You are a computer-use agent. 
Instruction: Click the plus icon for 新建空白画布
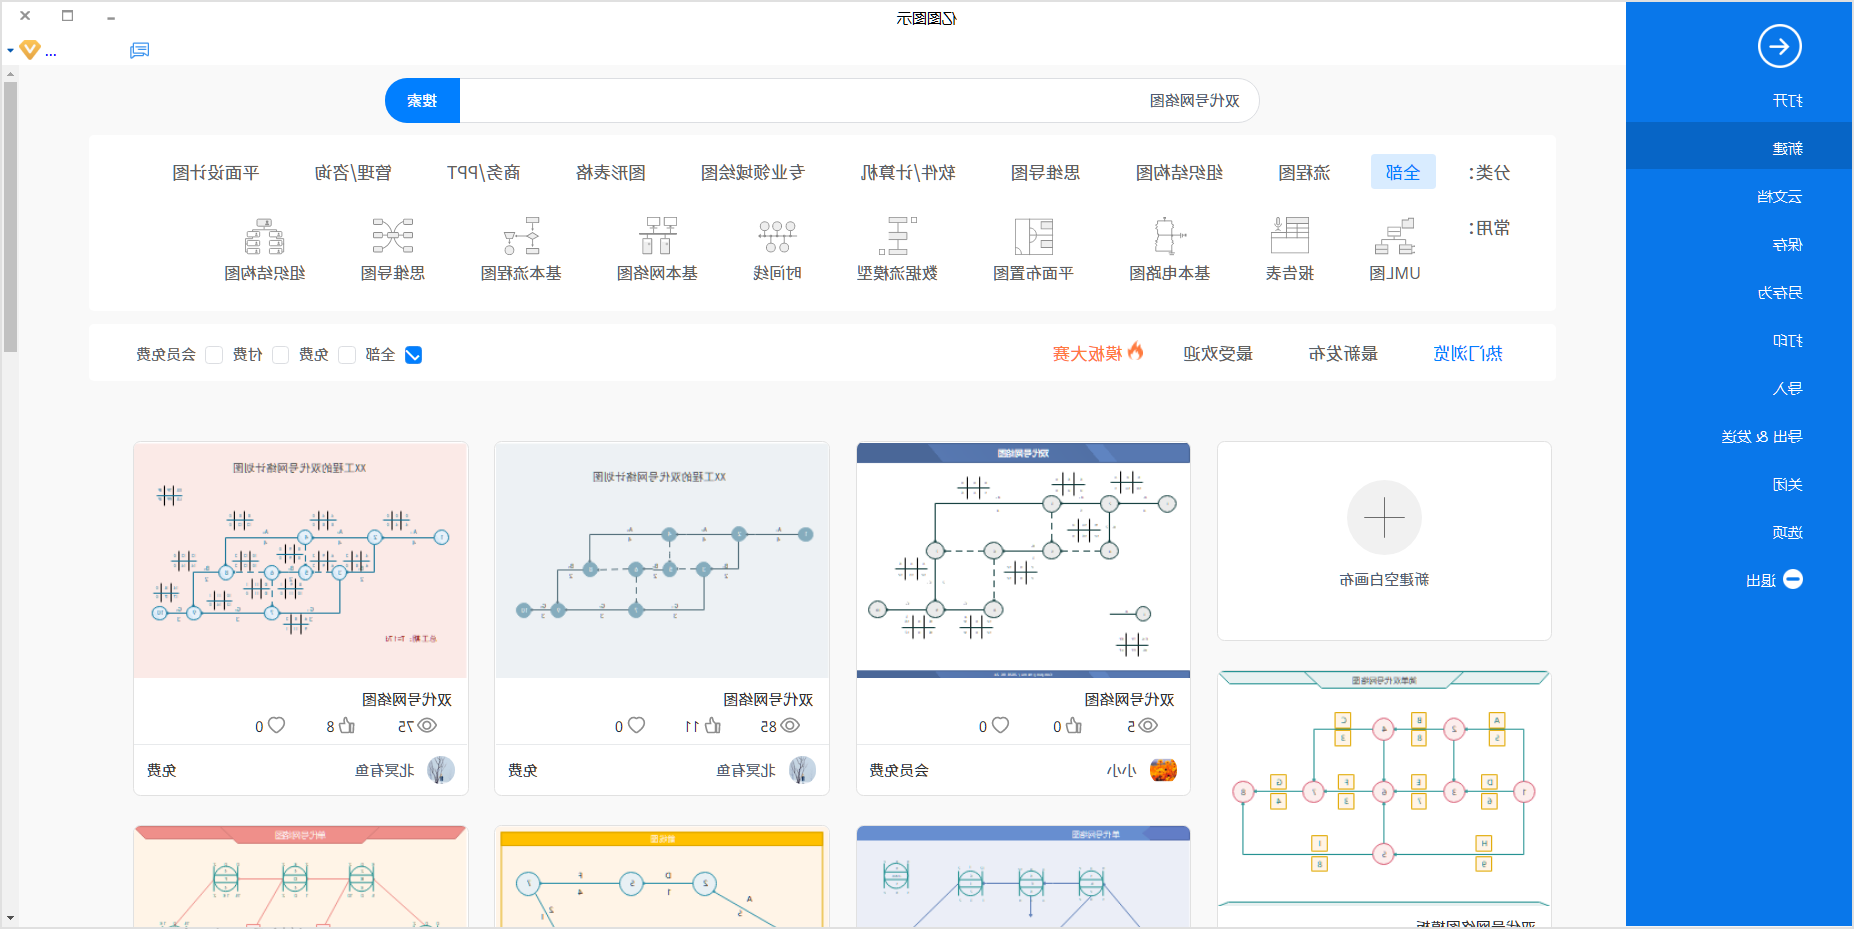1384,517
